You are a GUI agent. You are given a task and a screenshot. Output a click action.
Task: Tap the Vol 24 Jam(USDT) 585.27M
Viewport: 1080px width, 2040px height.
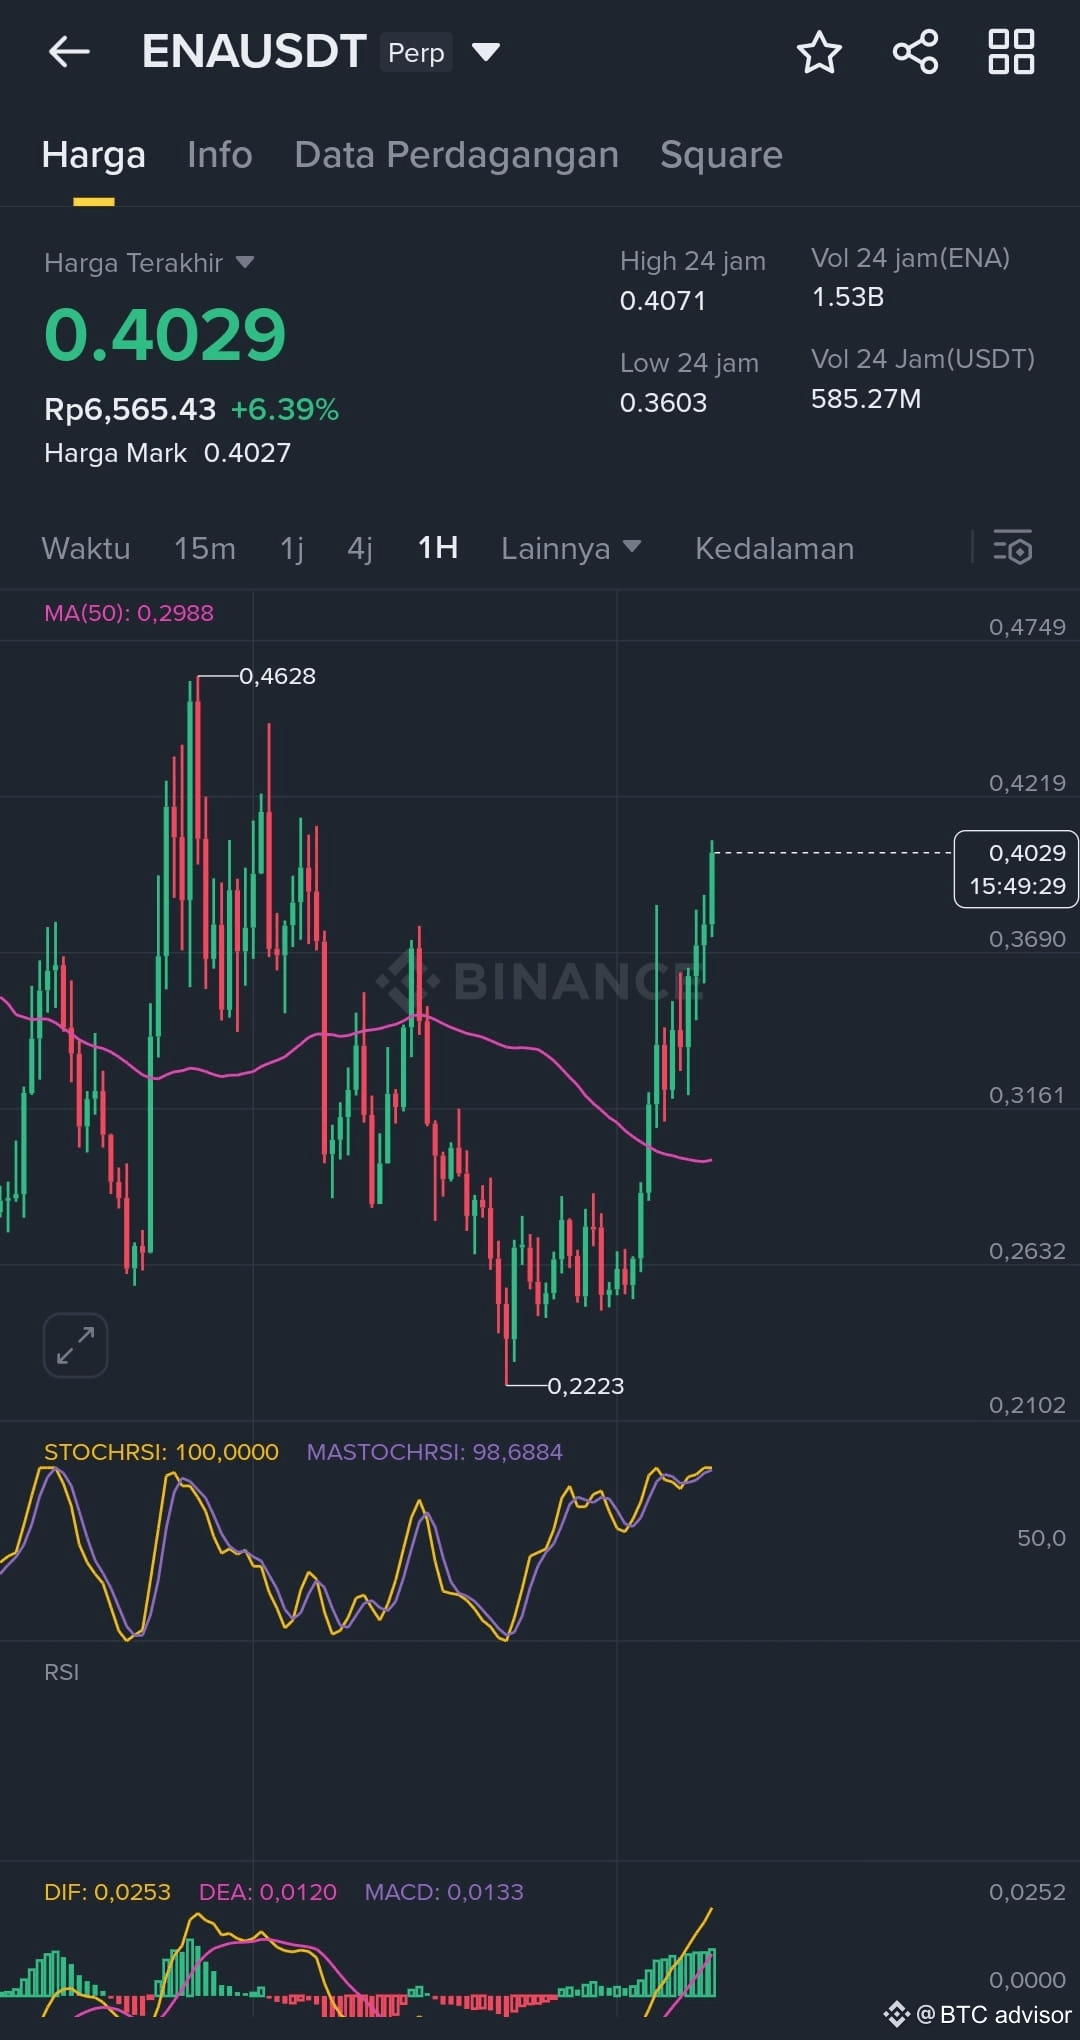pyautogui.click(x=866, y=399)
